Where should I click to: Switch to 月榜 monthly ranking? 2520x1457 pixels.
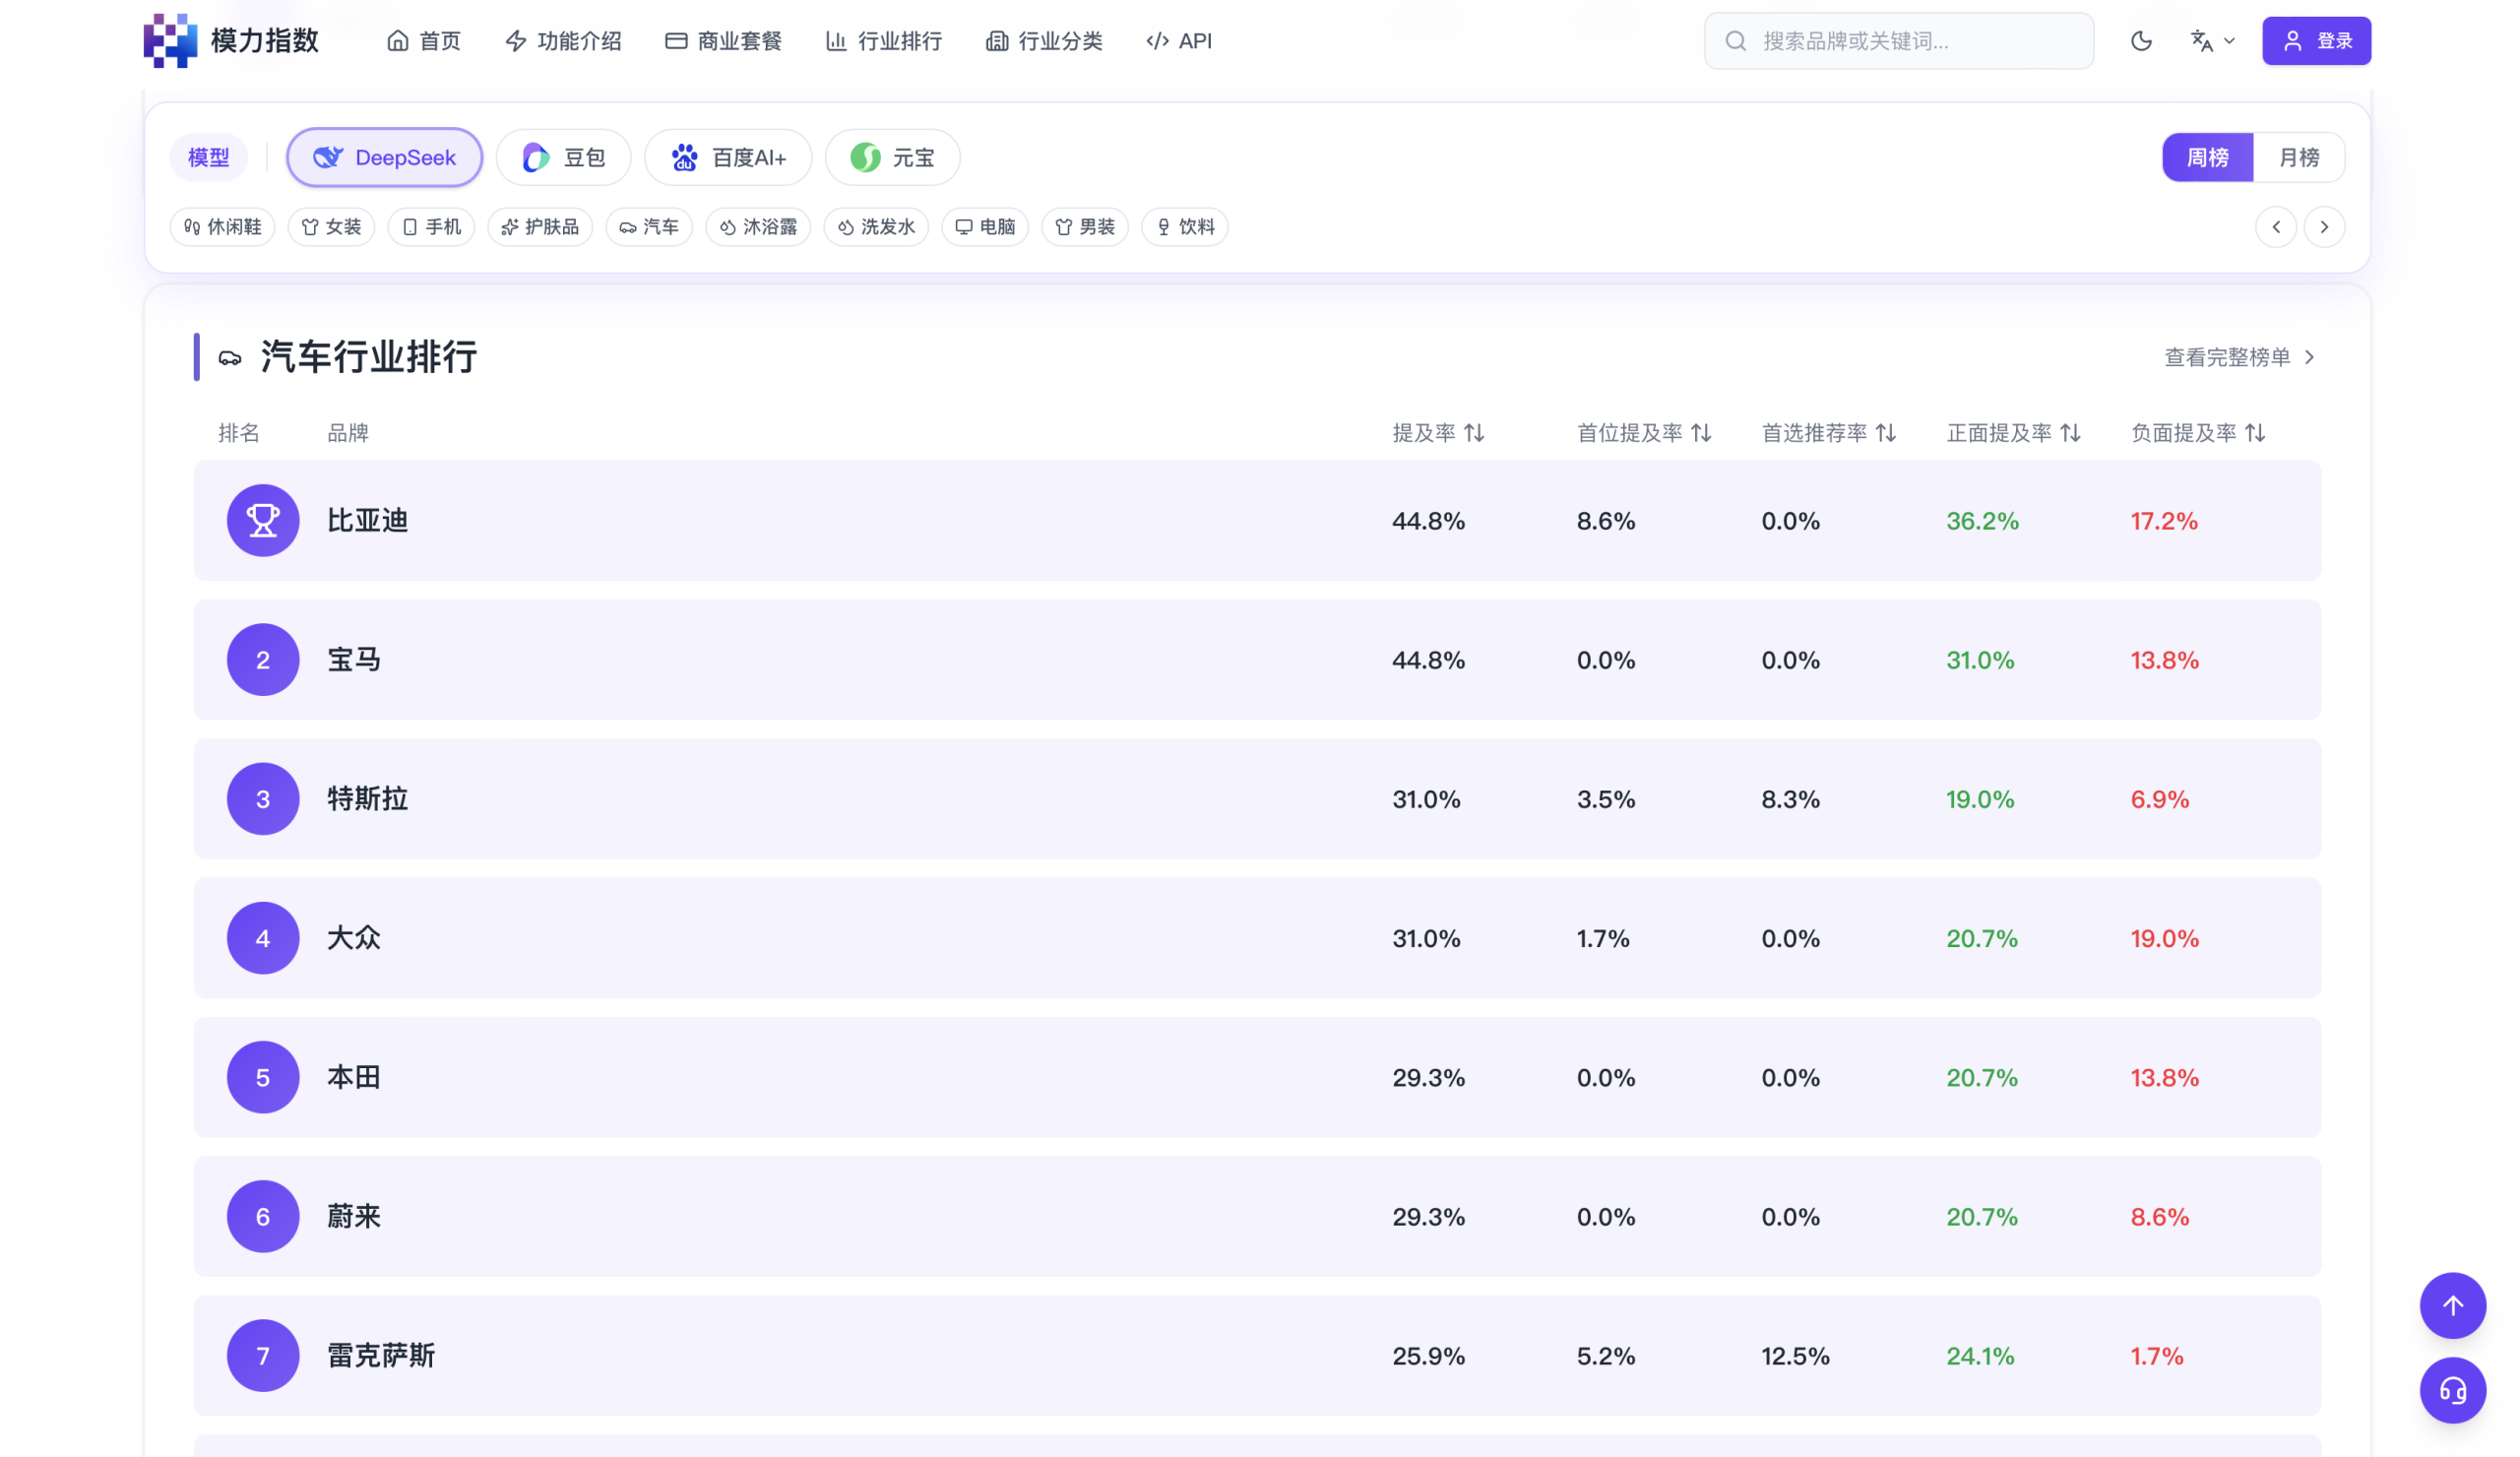[2298, 157]
